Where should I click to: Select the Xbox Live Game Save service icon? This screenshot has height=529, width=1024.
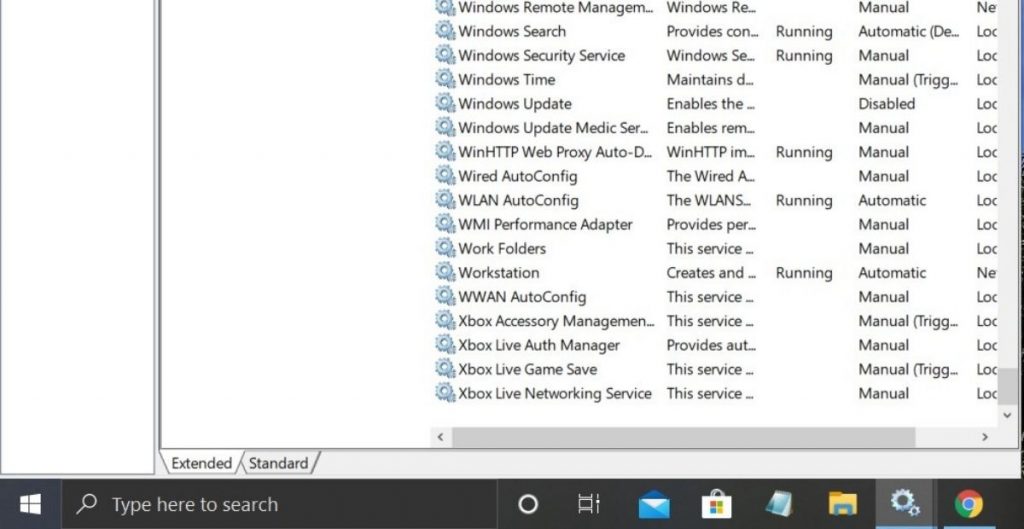445,369
